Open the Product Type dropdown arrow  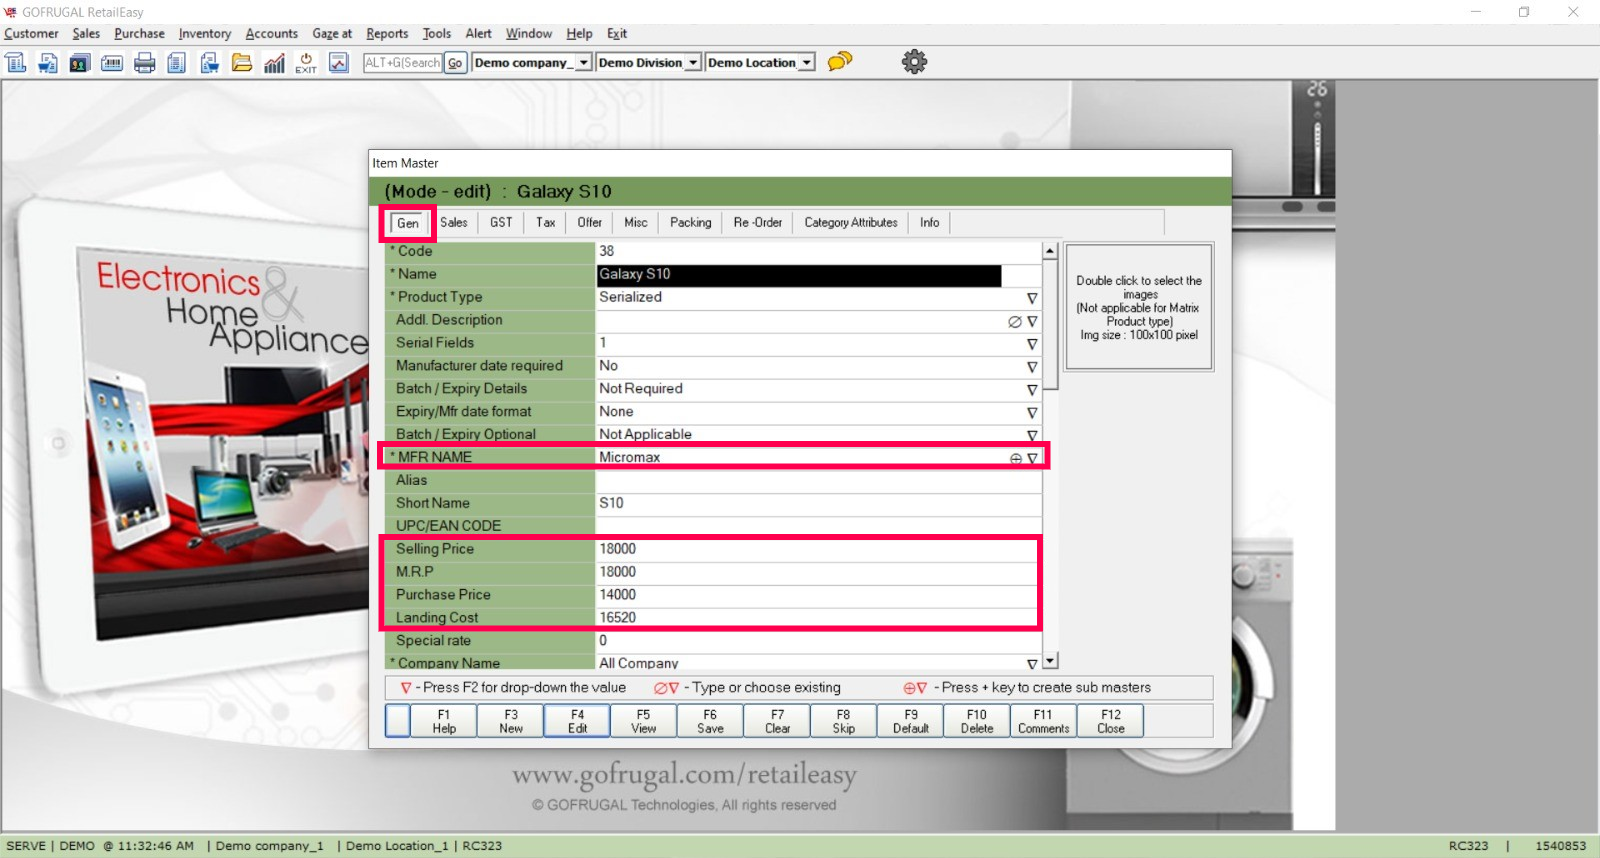pos(1032,298)
